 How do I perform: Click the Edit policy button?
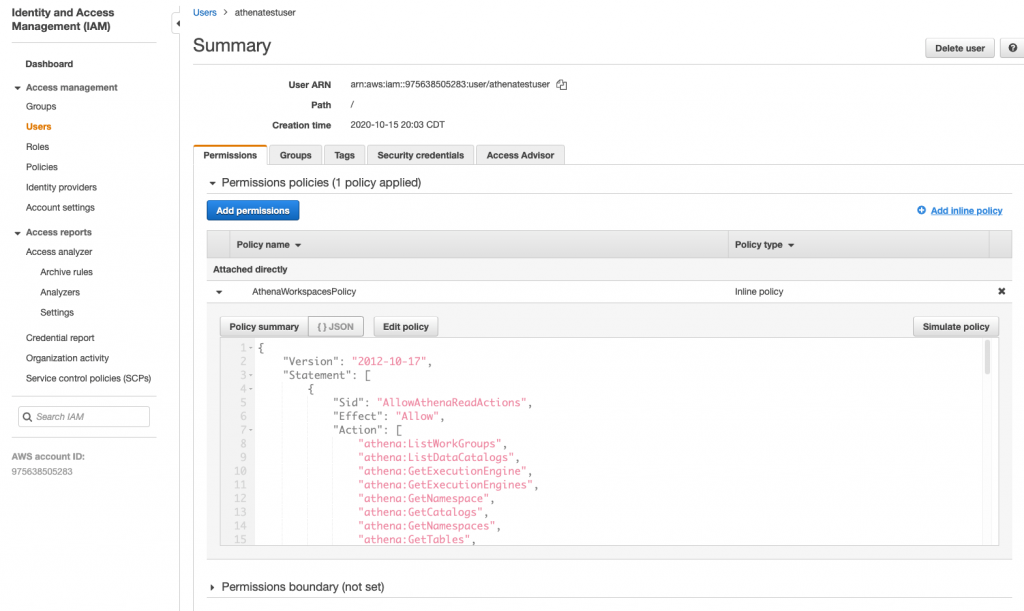(x=406, y=326)
